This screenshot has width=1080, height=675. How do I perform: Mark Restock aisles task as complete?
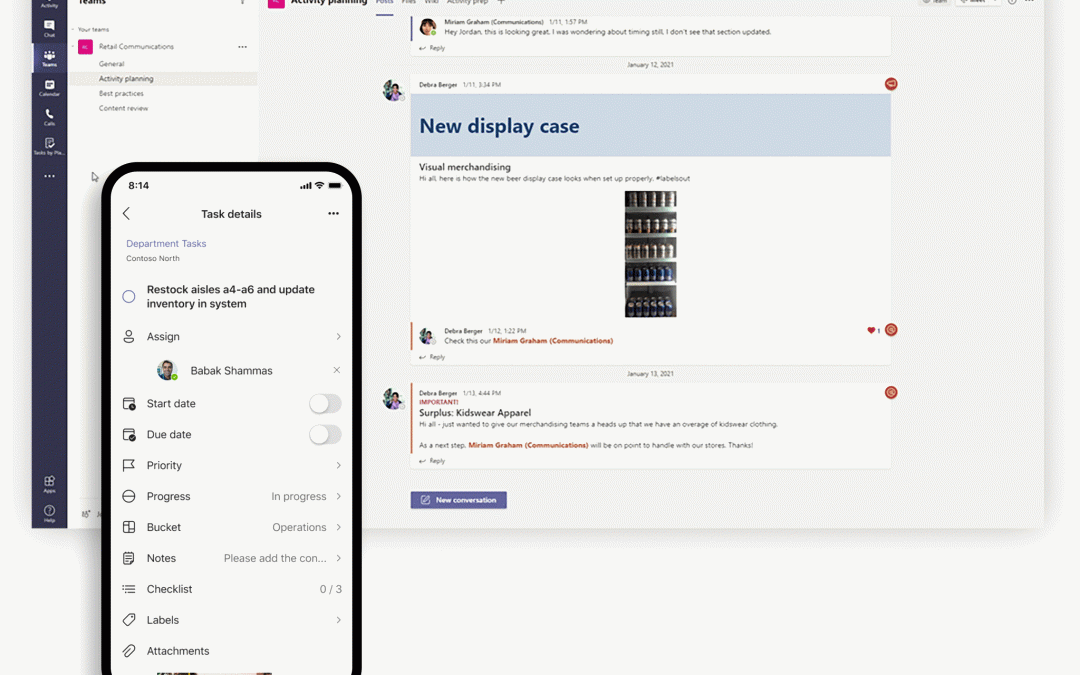click(x=129, y=297)
